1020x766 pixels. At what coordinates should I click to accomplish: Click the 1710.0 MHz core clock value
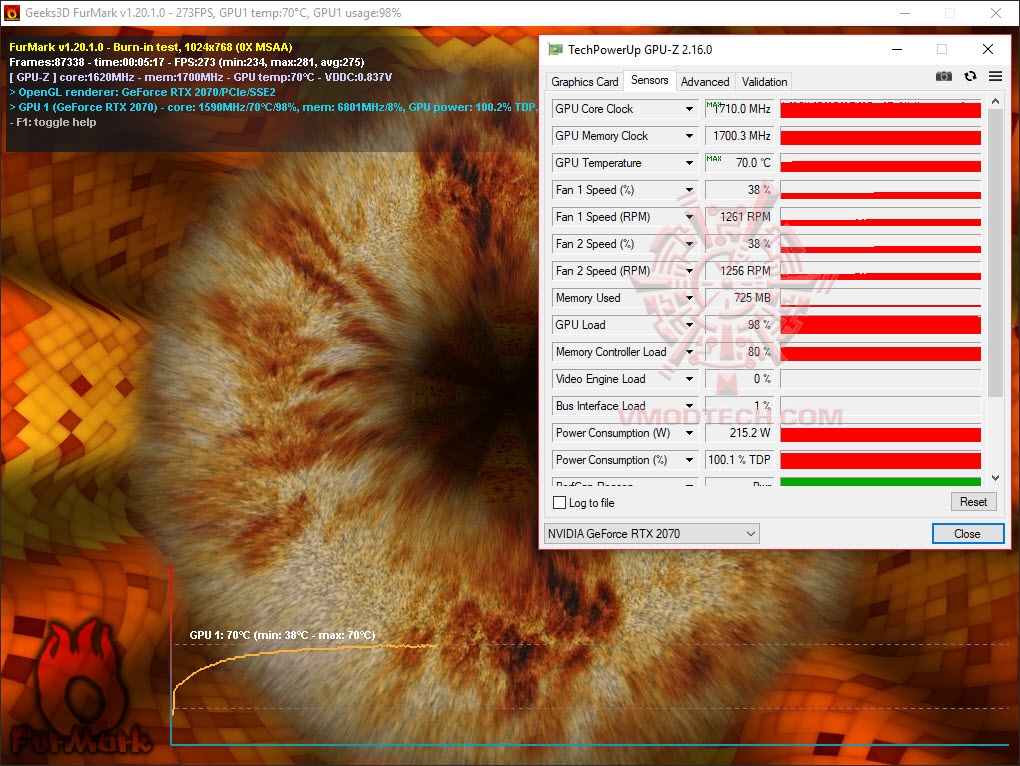click(x=740, y=109)
